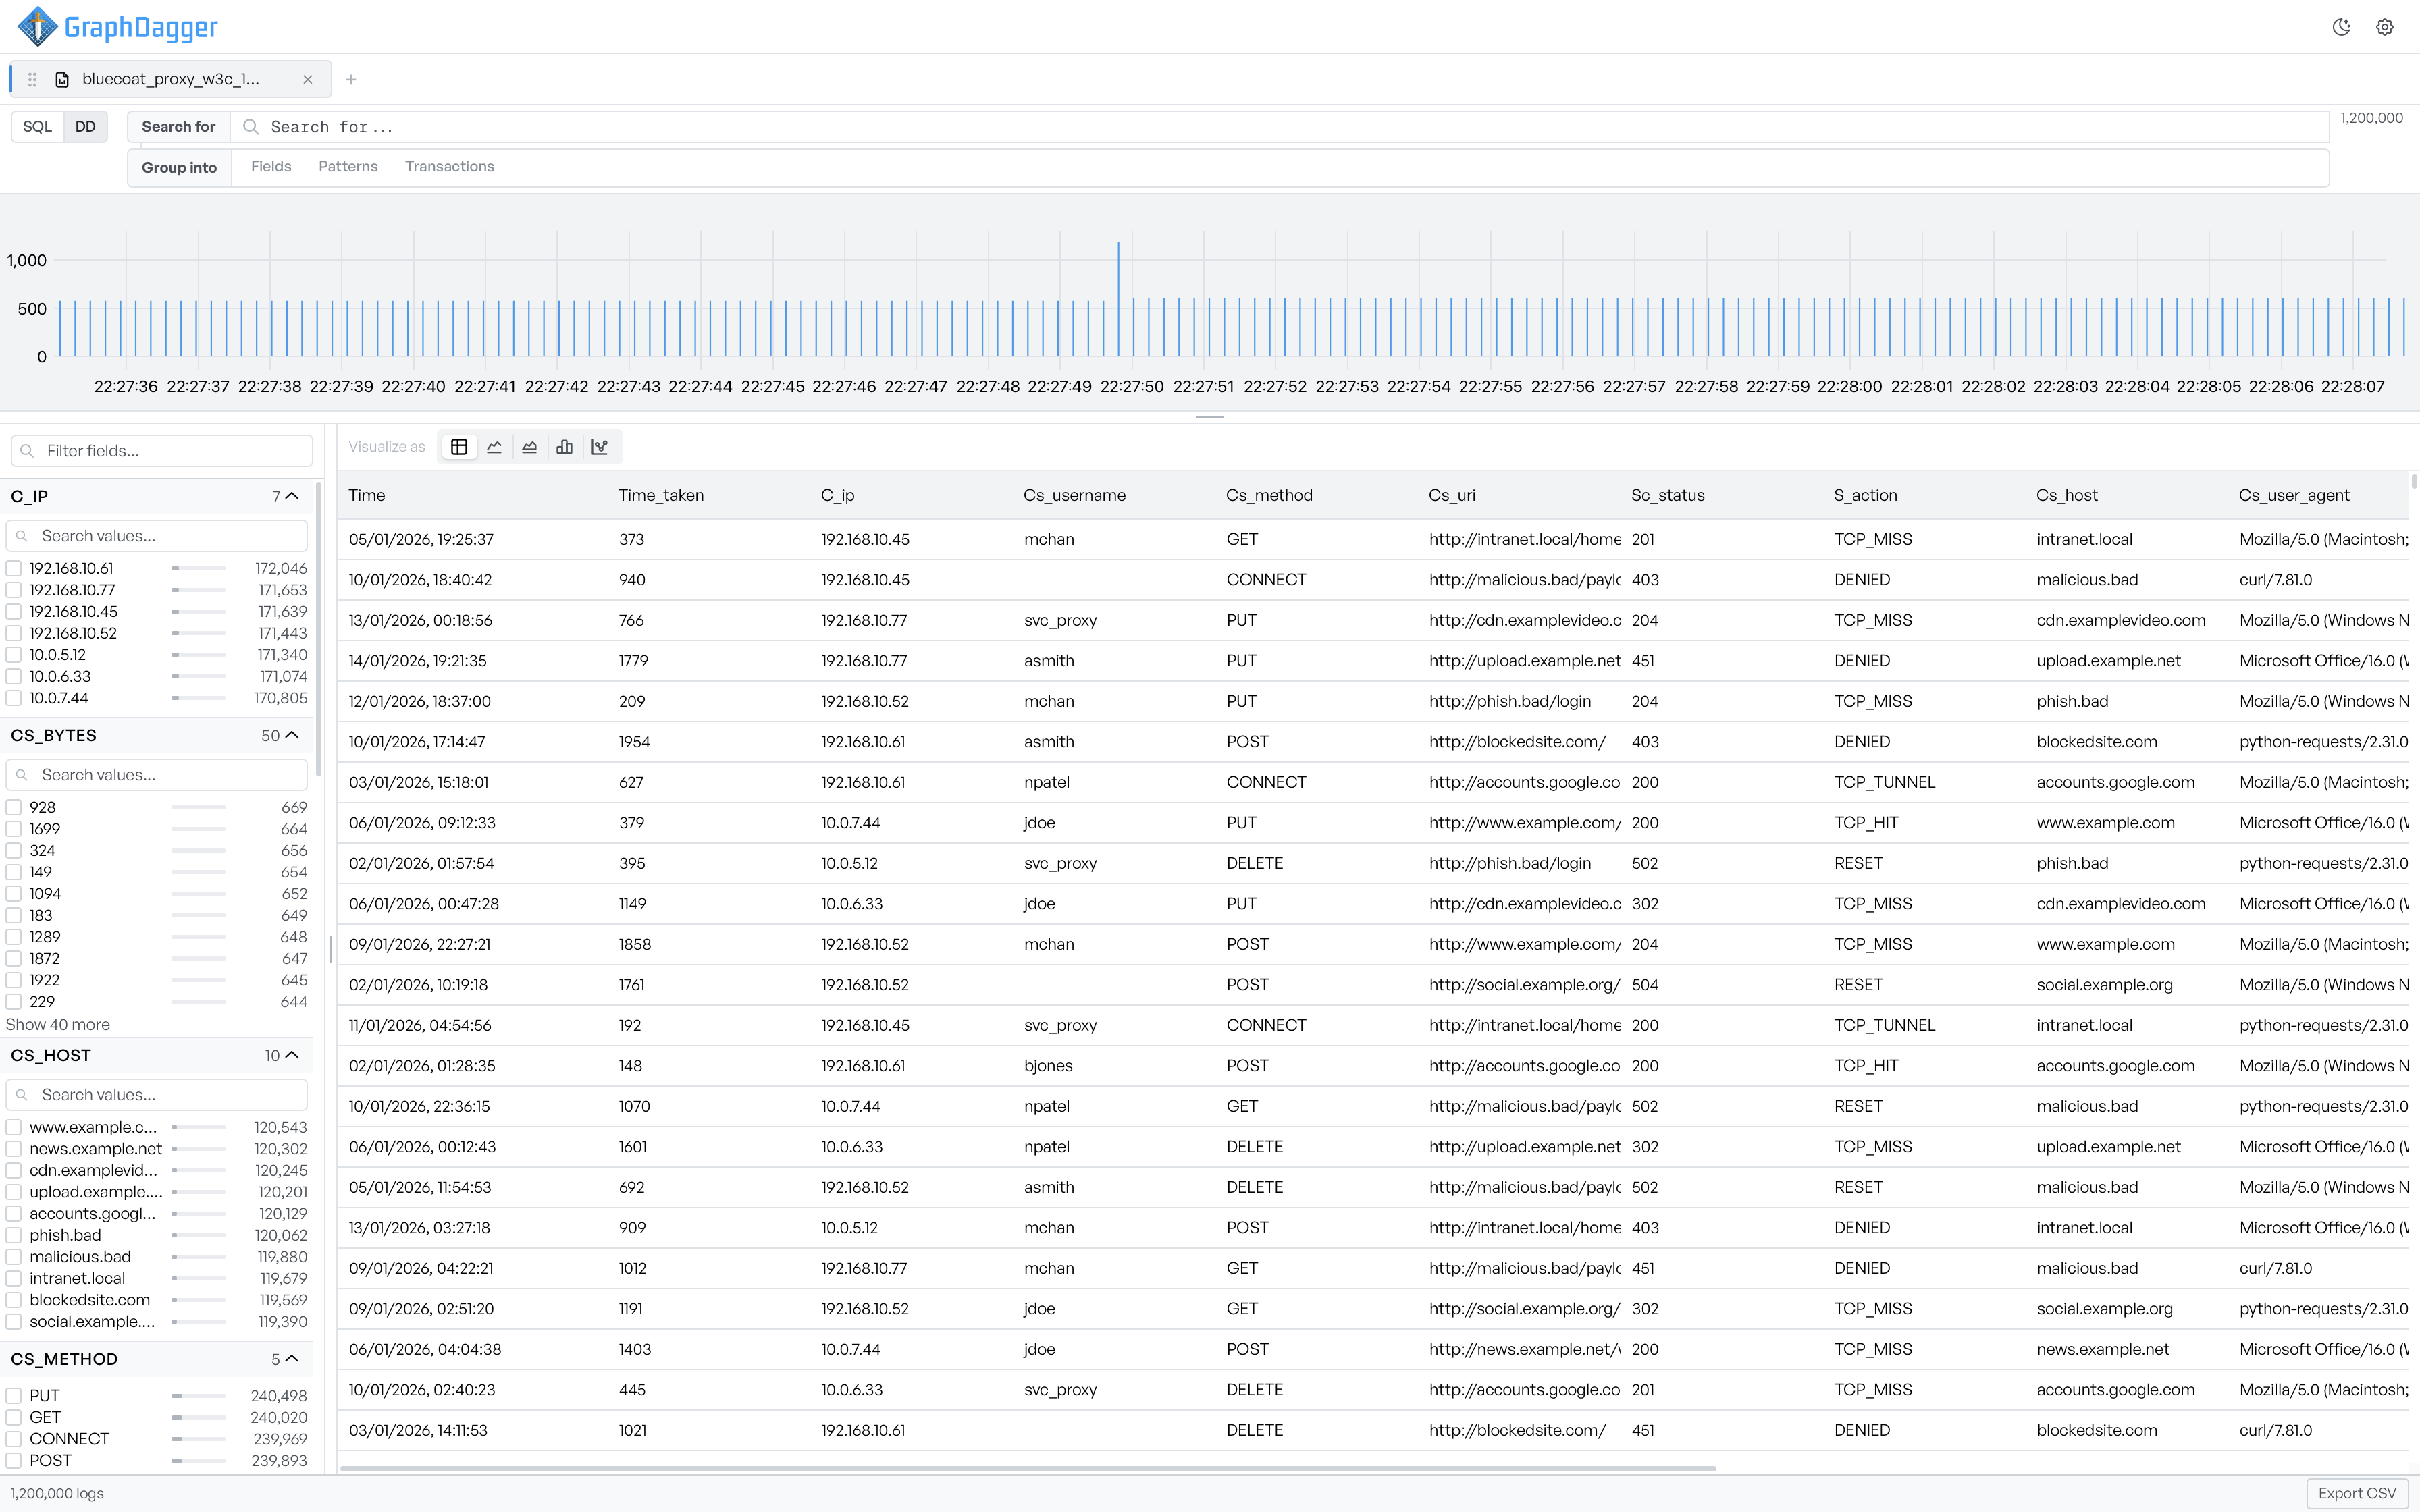Collapse the C_IP field section
2420x1512 pixels.
pos(292,496)
